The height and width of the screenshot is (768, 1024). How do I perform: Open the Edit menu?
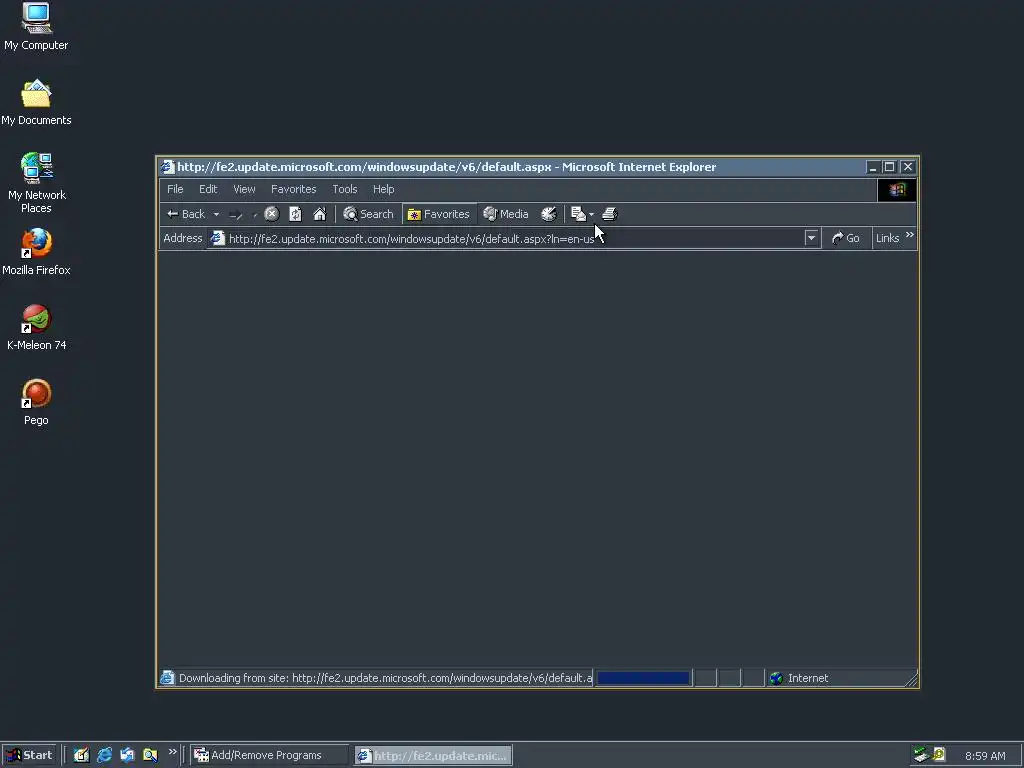(208, 189)
